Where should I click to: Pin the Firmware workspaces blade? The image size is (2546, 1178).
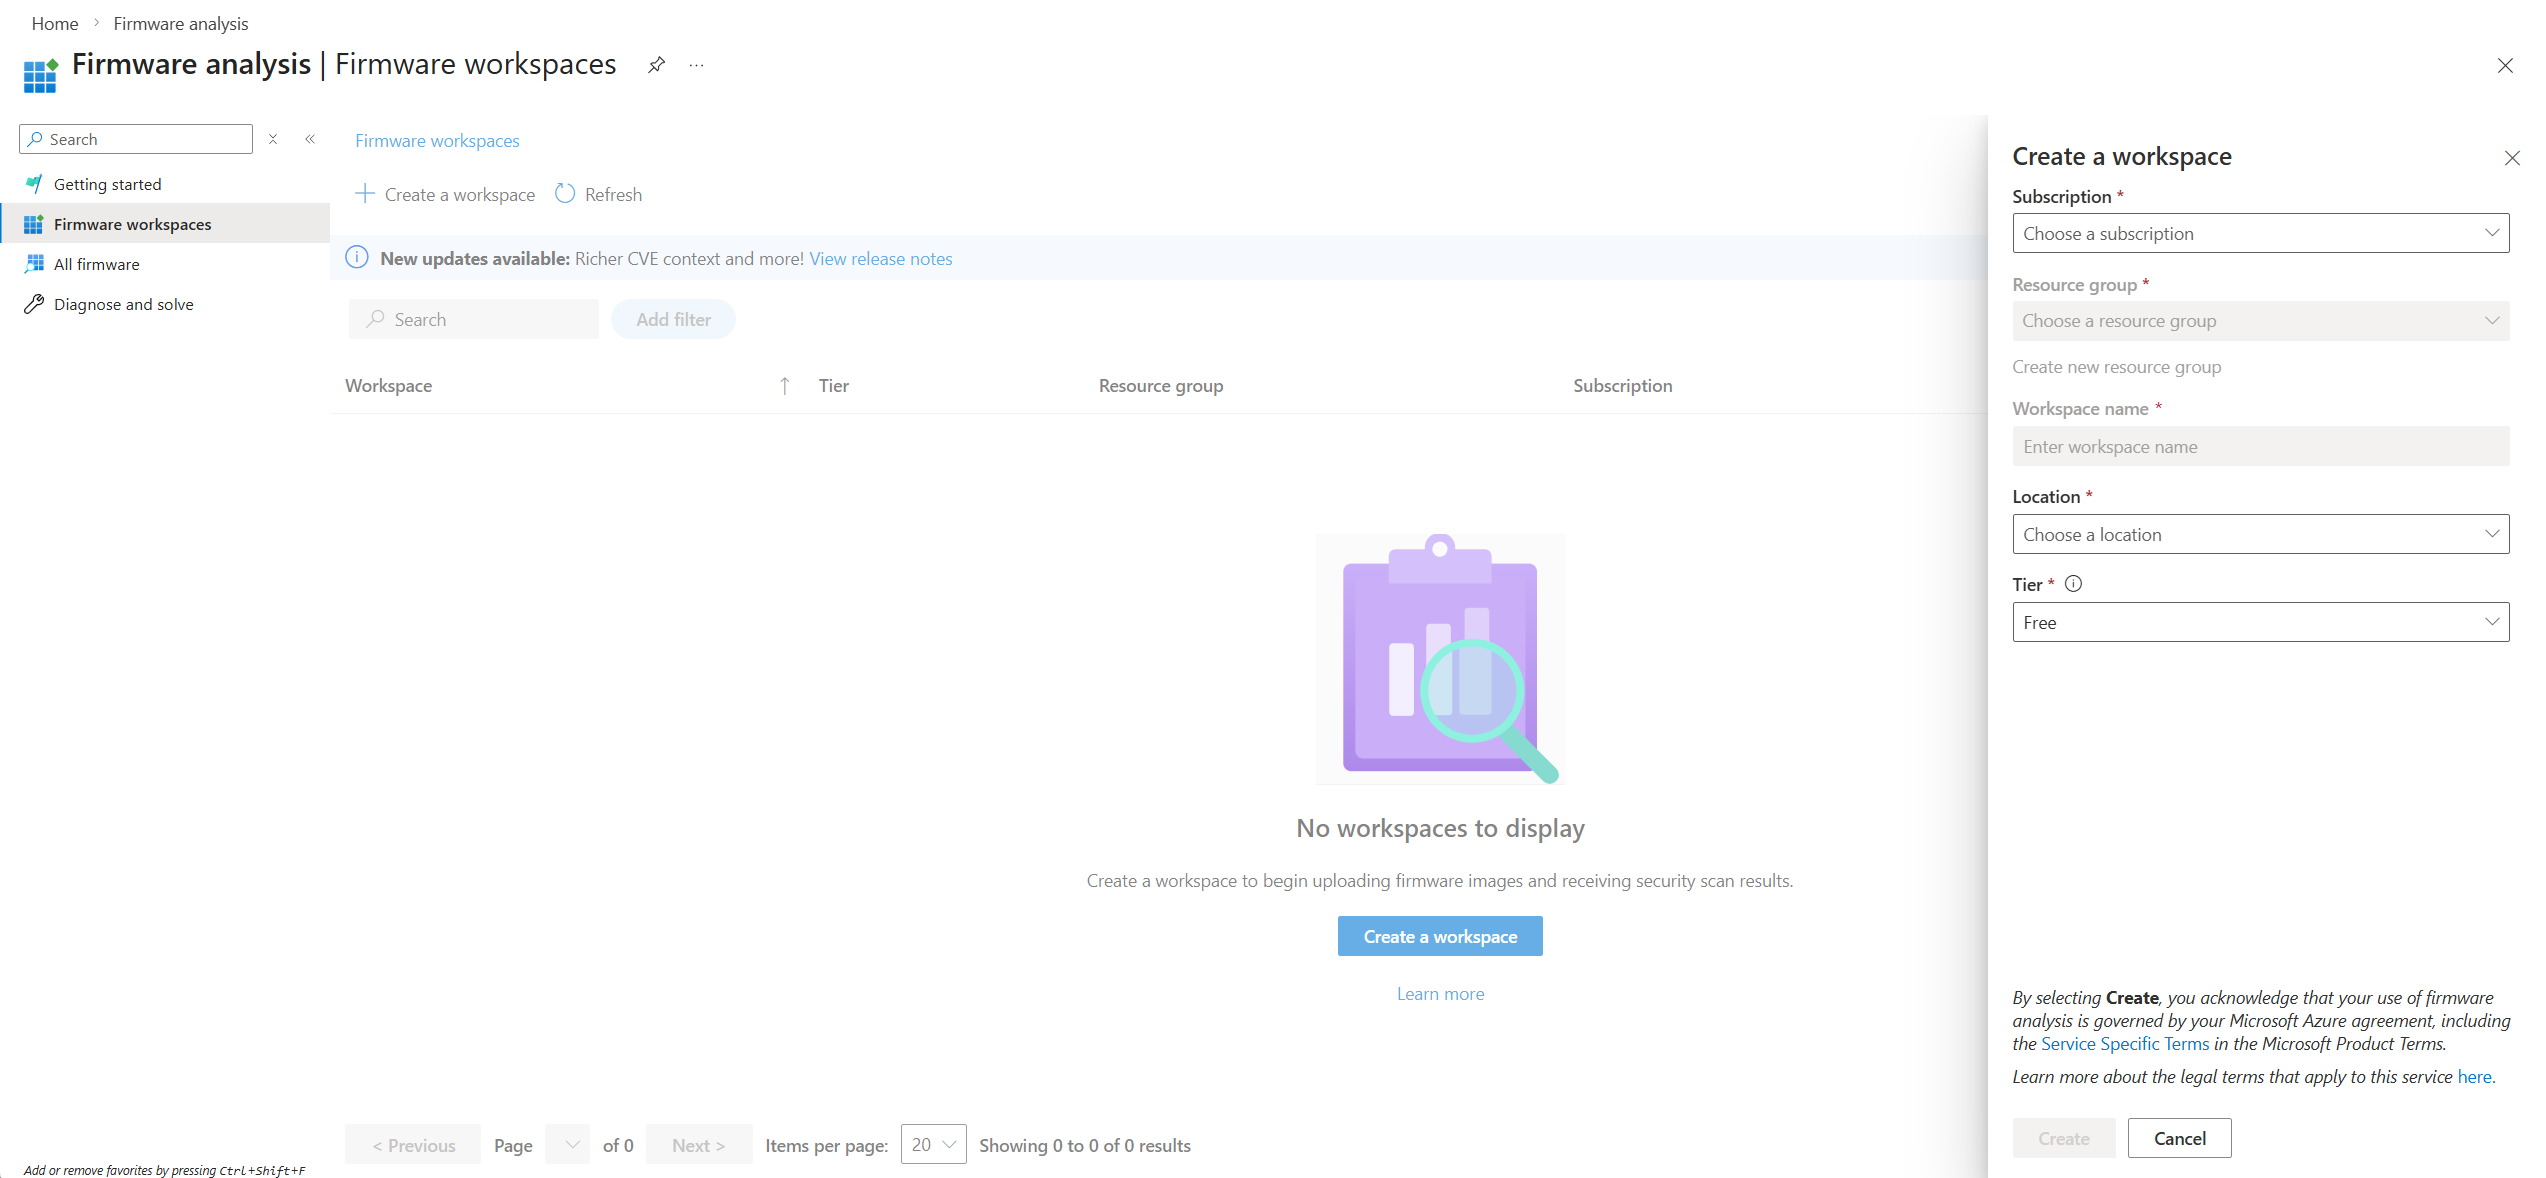[656, 65]
